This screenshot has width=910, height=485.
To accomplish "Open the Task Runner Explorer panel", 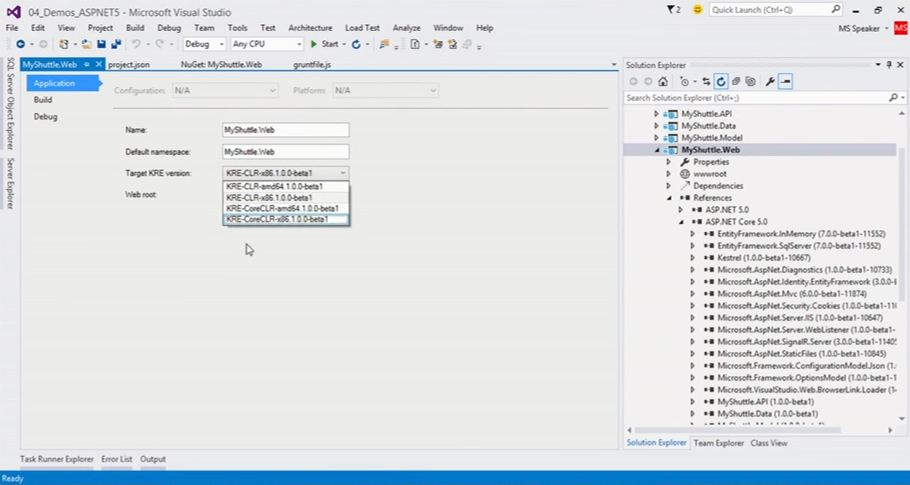I will (x=57, y=459).
